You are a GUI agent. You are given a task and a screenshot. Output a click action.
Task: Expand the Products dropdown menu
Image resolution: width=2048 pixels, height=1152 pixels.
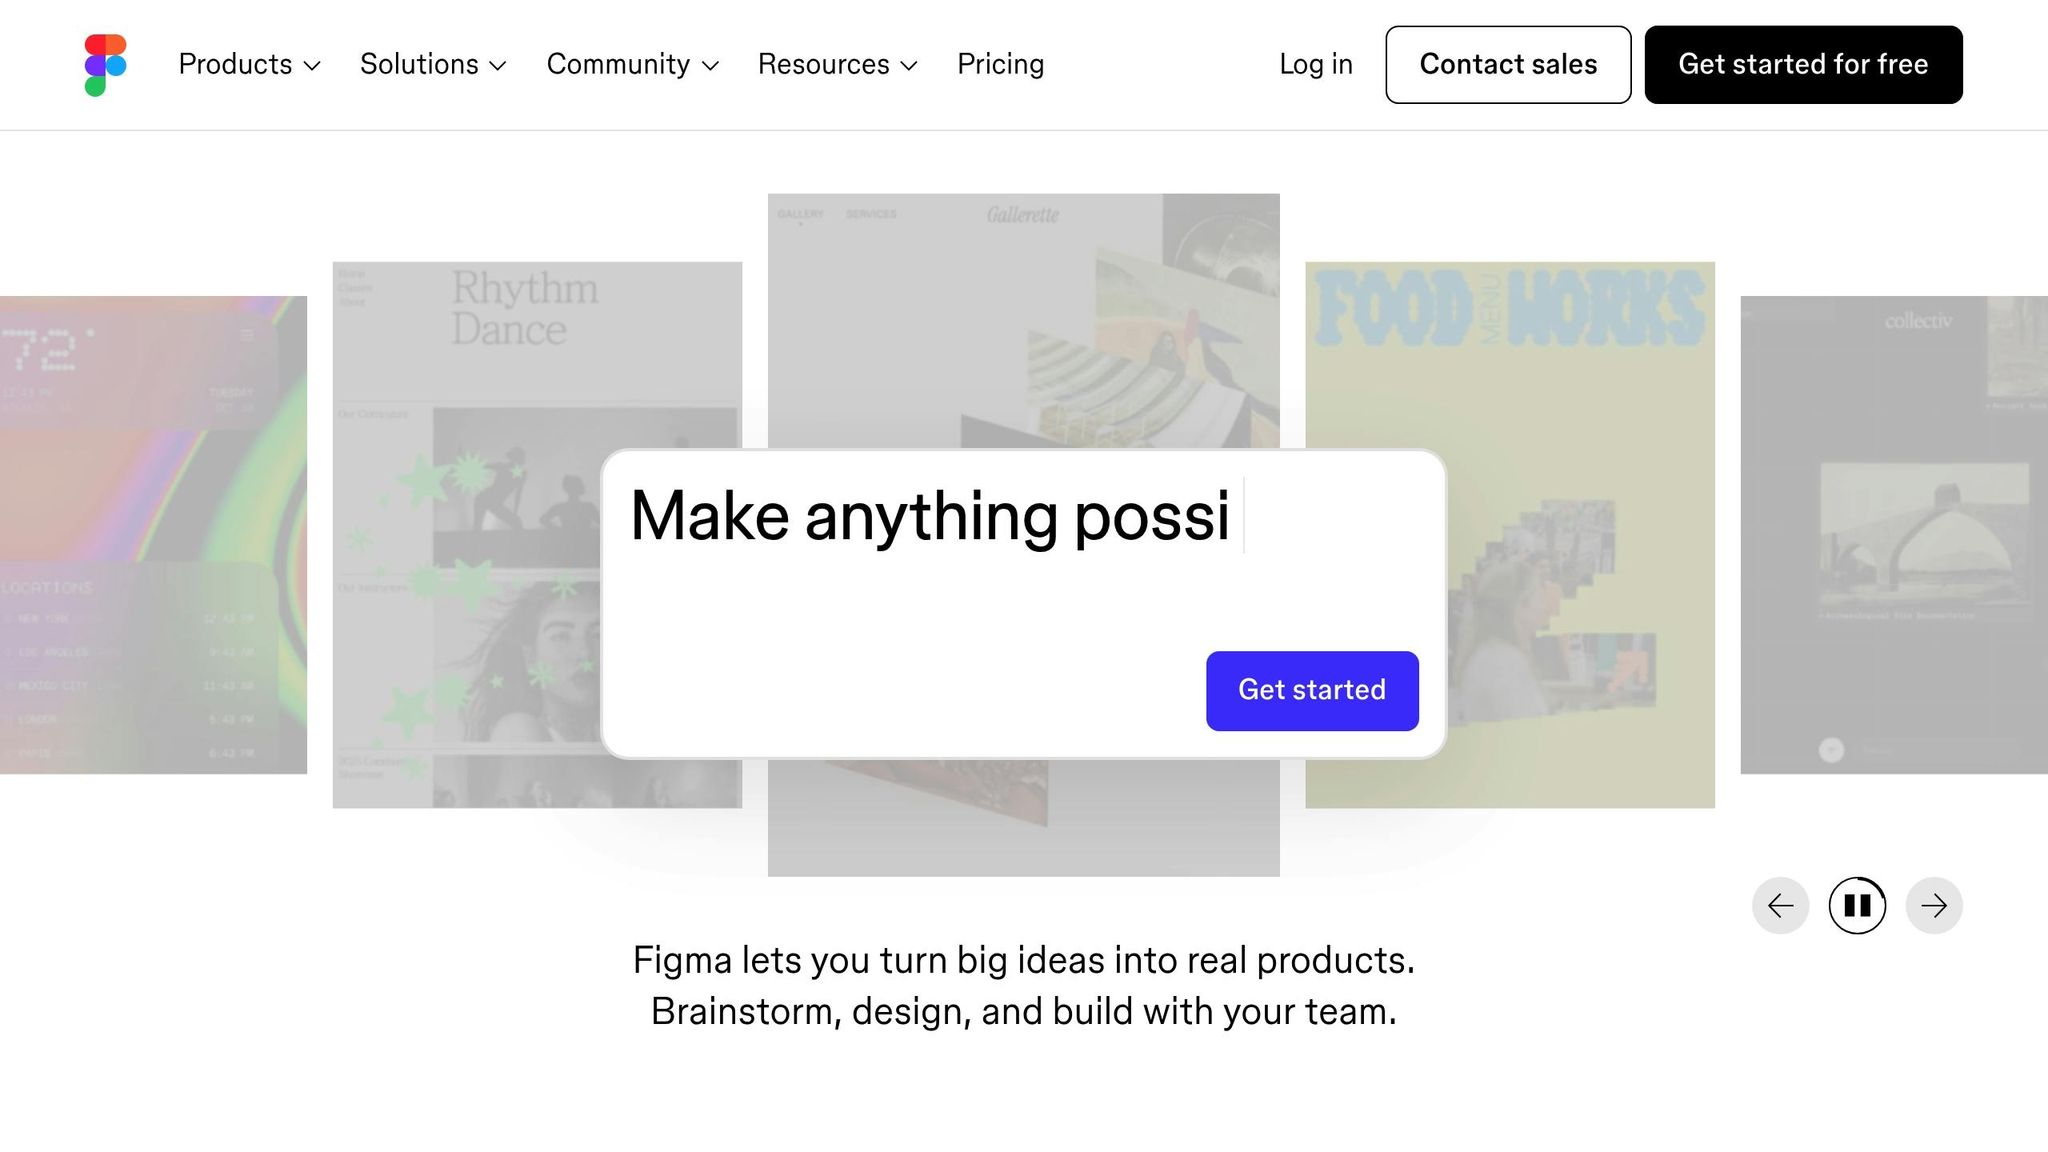tap(249, 65)
